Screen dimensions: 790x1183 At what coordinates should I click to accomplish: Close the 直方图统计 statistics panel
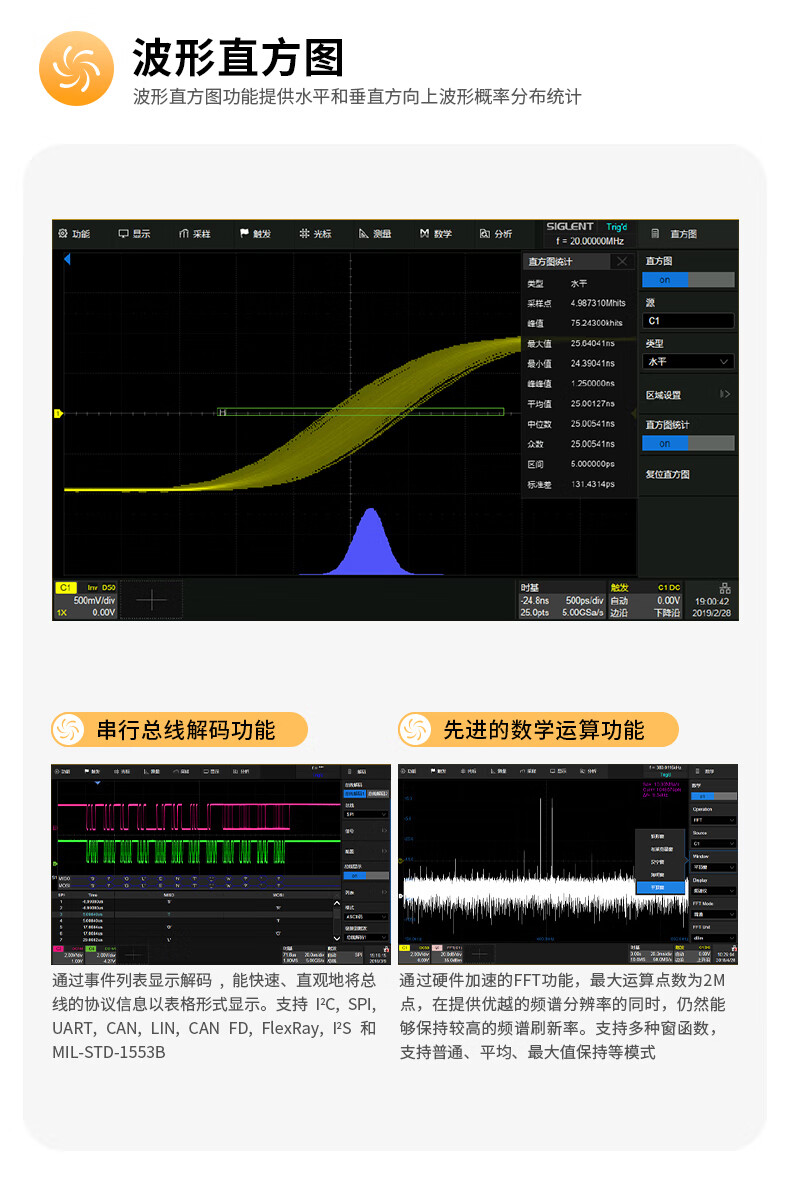pyautogui.click(x=622, y=262)
